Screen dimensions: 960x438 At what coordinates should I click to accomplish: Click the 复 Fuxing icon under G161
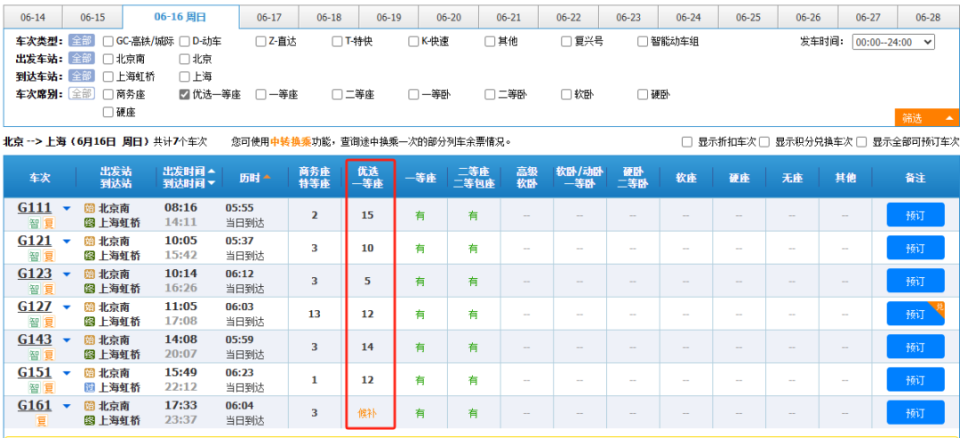(x=42, y=421)
